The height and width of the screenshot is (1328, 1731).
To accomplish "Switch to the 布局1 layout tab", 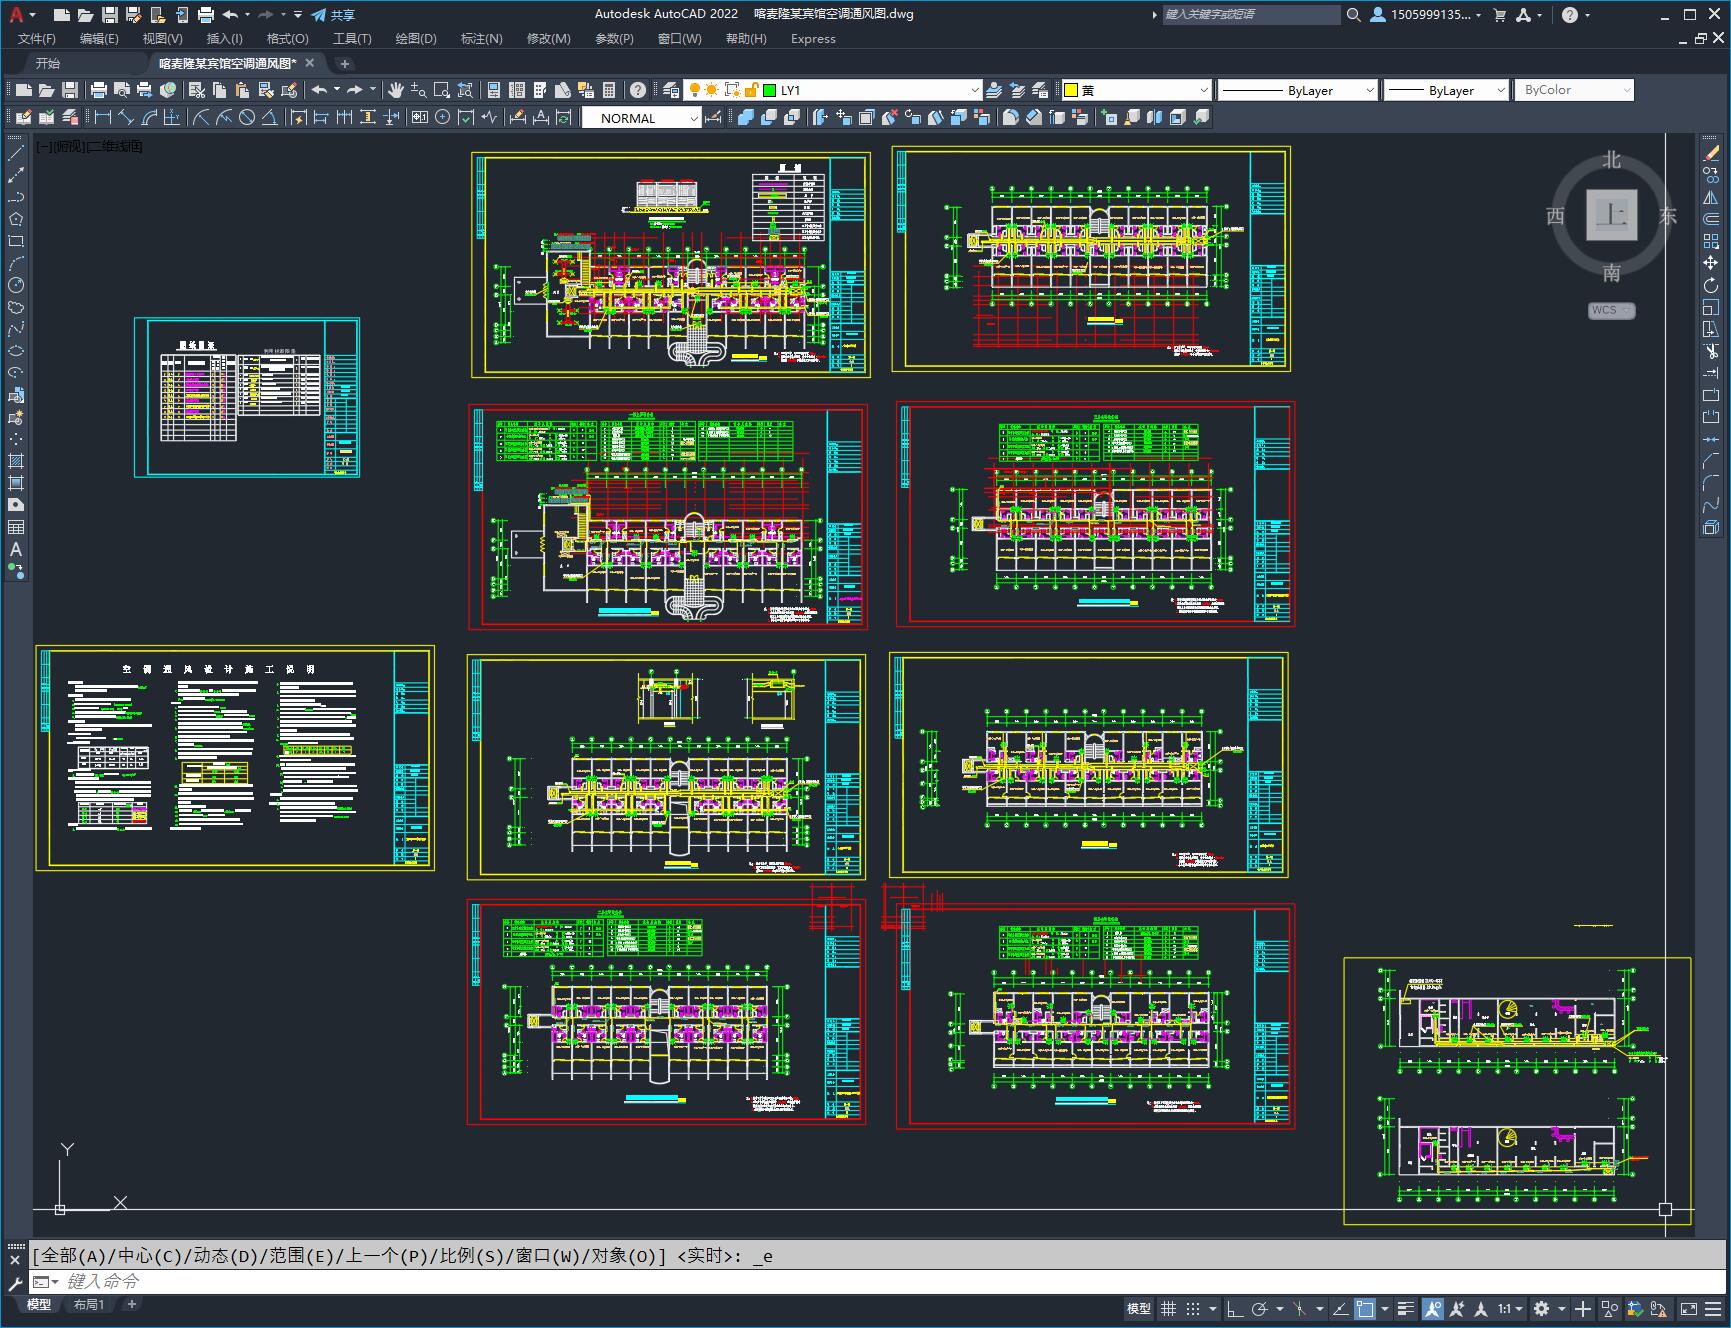I will [x=89, y=1304].
